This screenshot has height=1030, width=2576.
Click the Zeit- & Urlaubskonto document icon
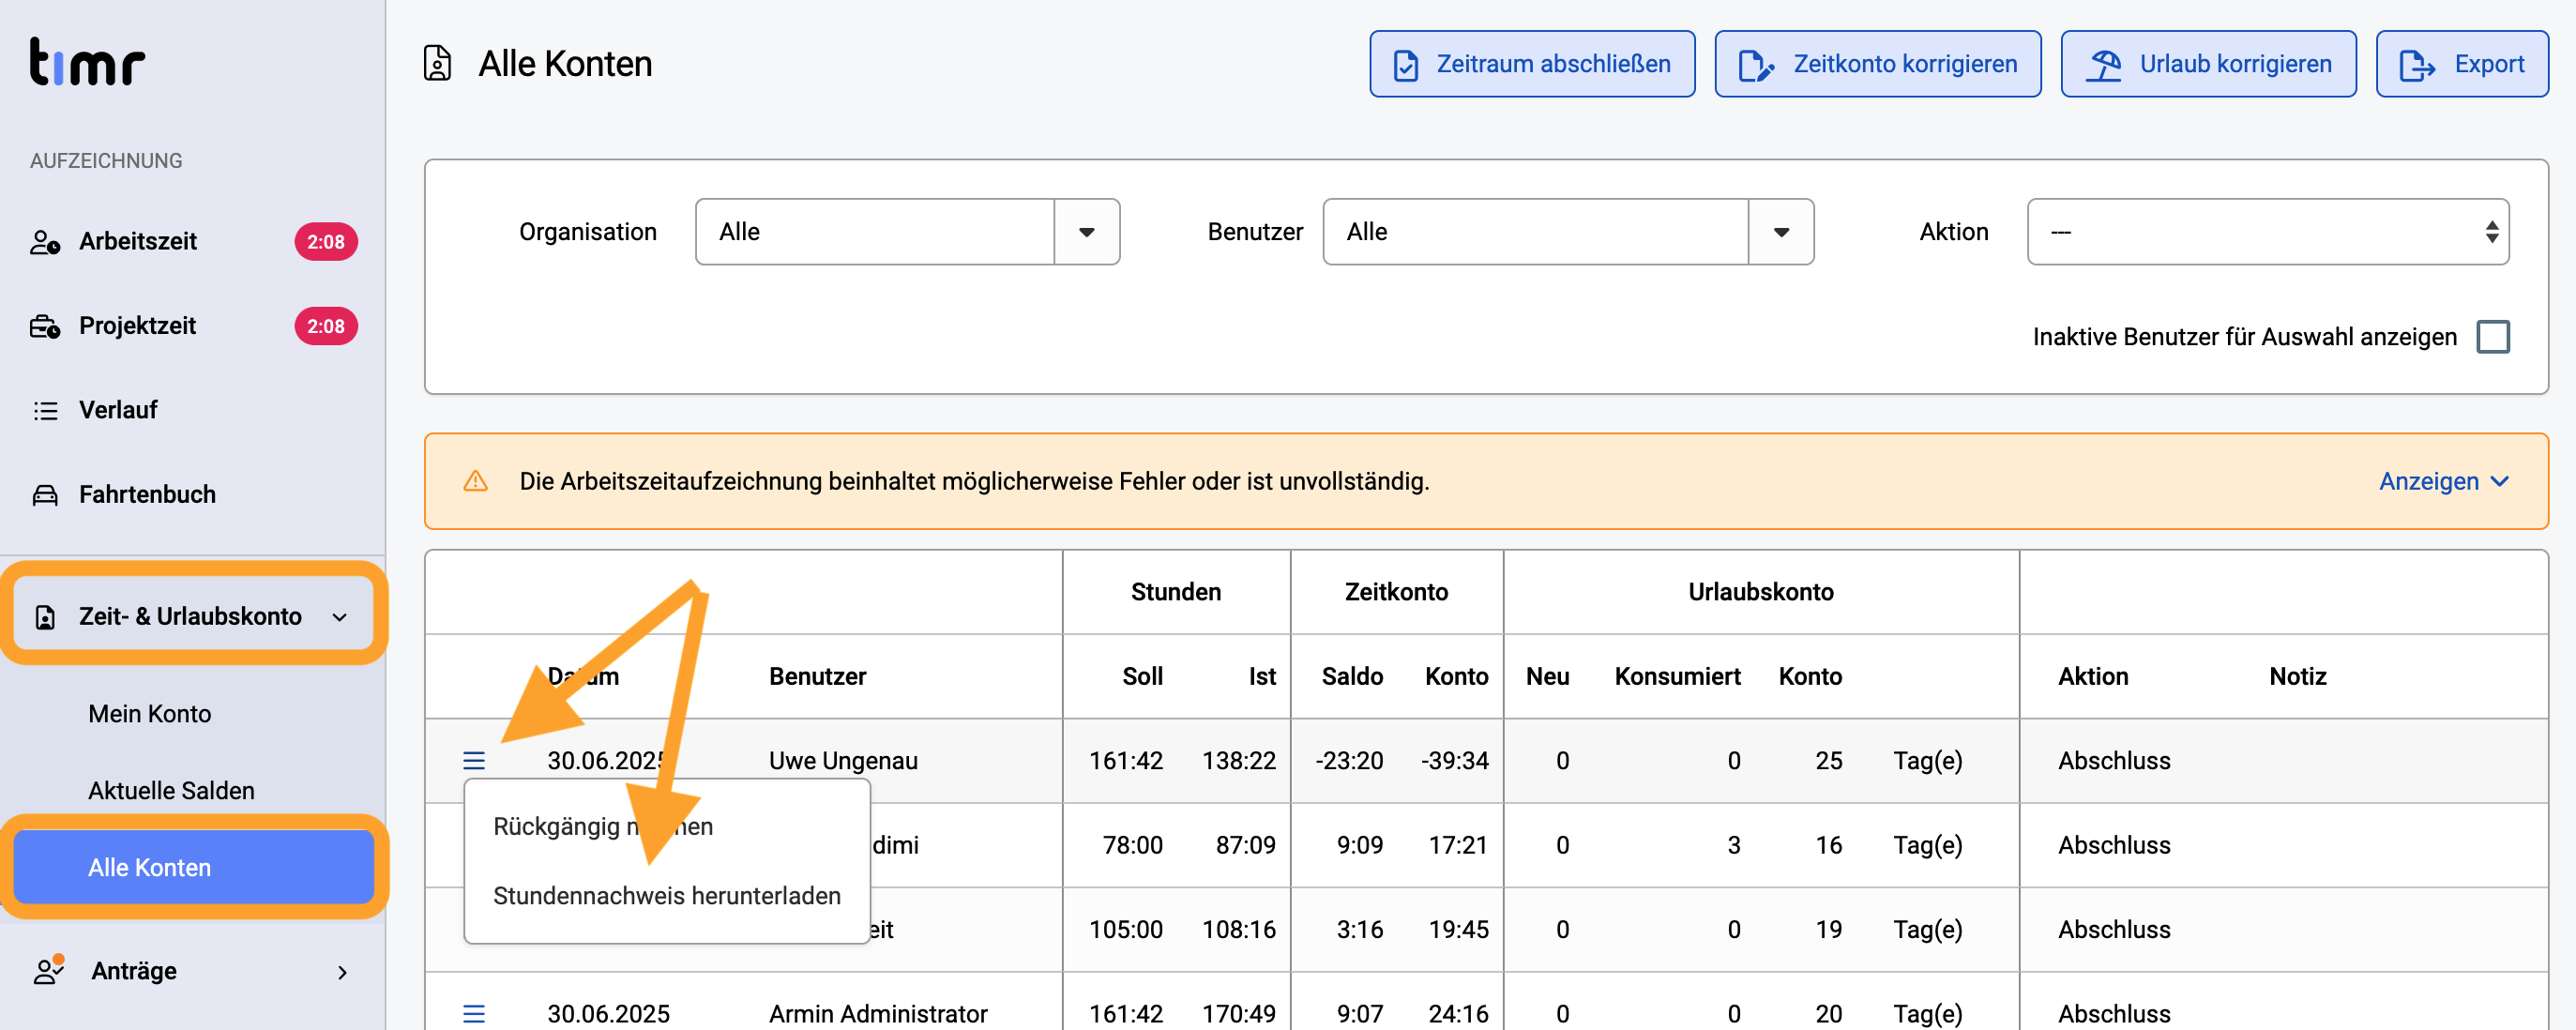[x=45, y=617]
